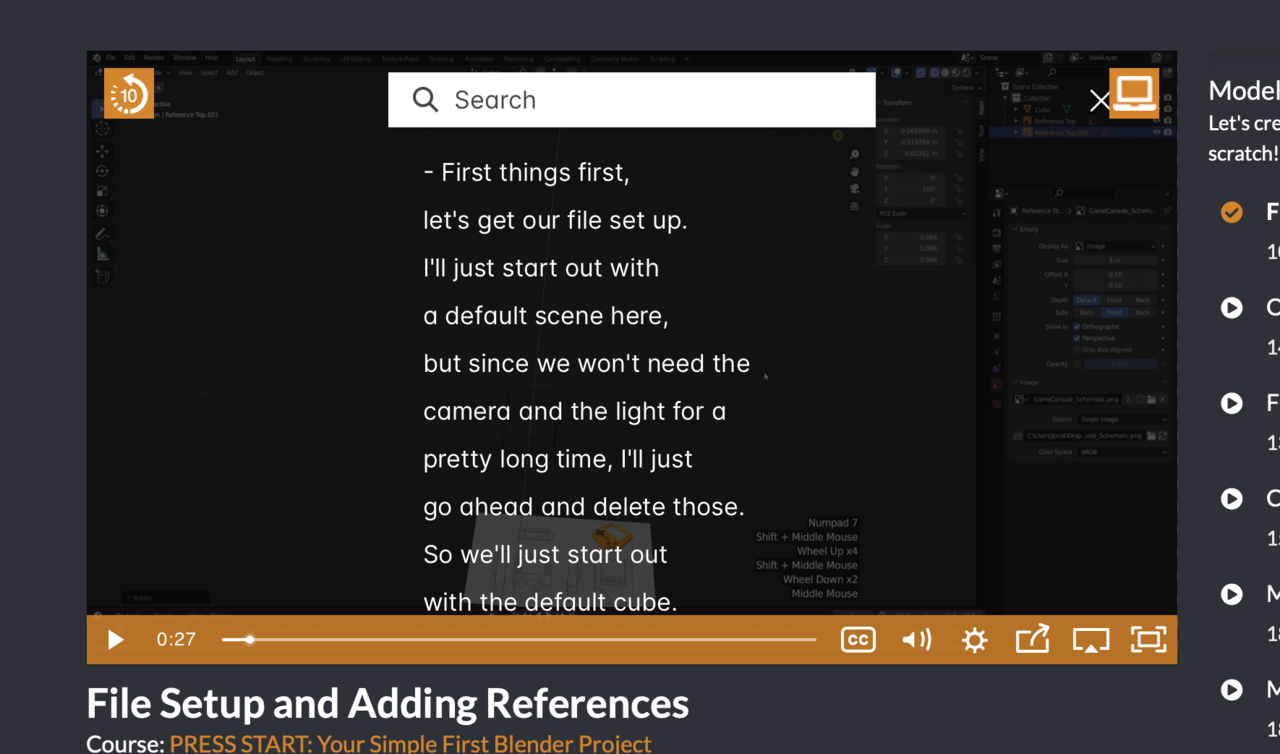Open the player settings gear
The height and width of the screenshot is (754, 1280).
974,640
